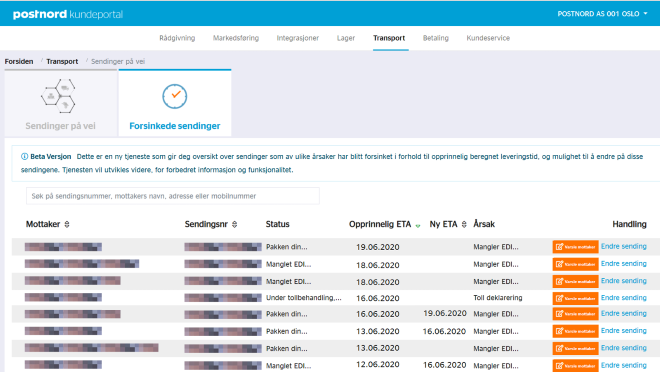Image resolution: width=660 pixels, height=372 pixels.
Task: Click the hexagon icon on Sendinger på vei tab
Action: coord(59,96)
